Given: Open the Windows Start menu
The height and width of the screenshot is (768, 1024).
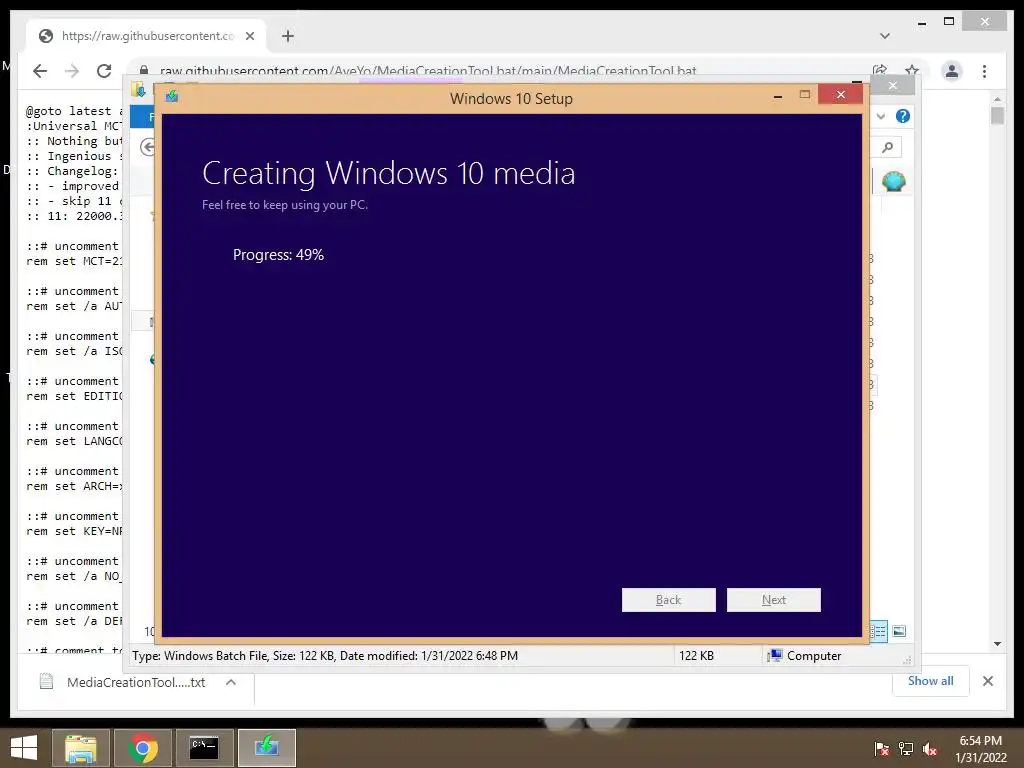Looking at the screenshot, I should [24, 748].
